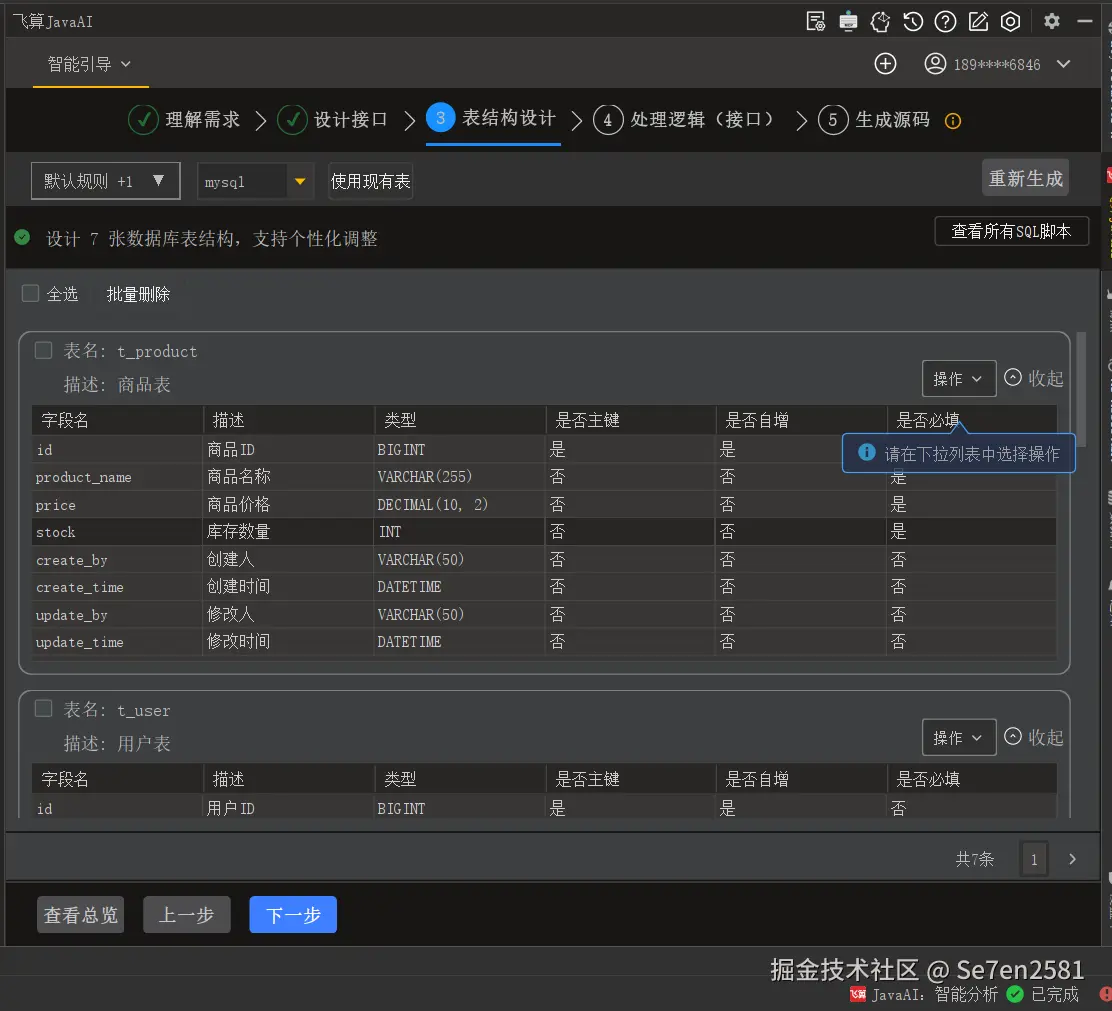This screenshot has height=1011, width=1112.
Task: Open the 默认规则 +1 dropdown
Action: tap(106, 181)
